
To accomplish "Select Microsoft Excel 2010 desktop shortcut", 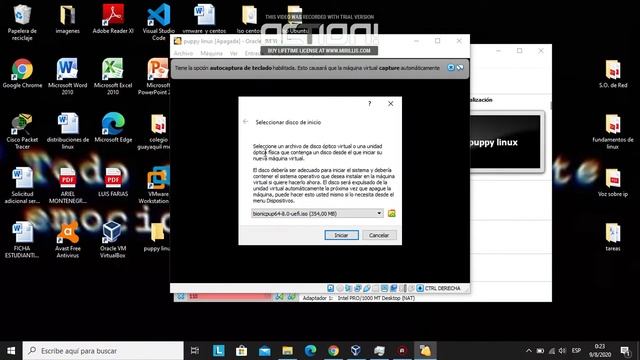I will click(x=113, y=77).
